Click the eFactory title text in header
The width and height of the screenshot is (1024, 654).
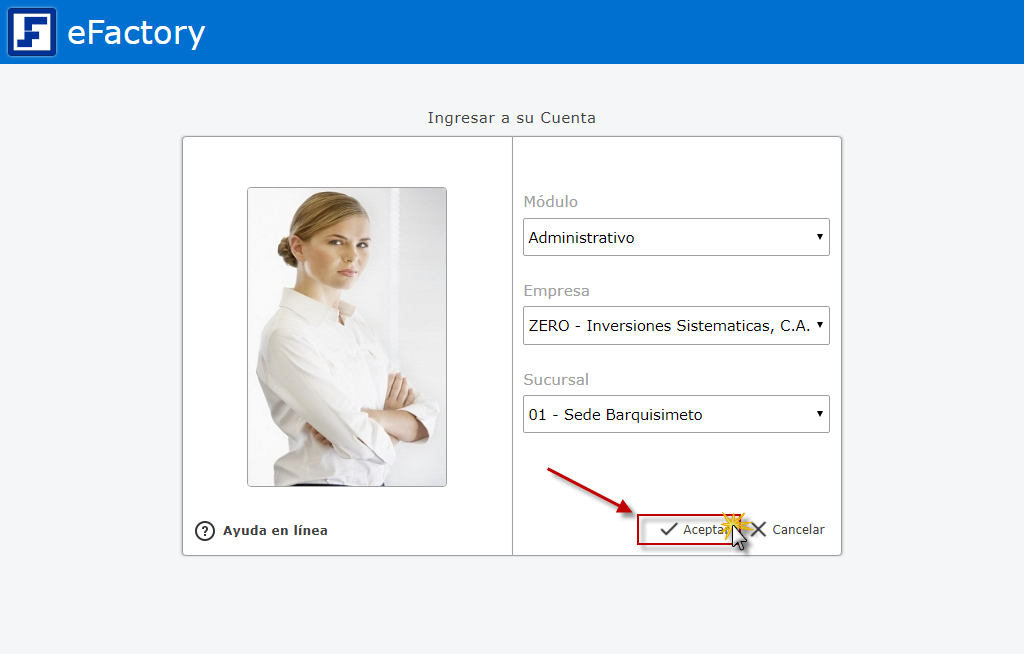(136, 33)
